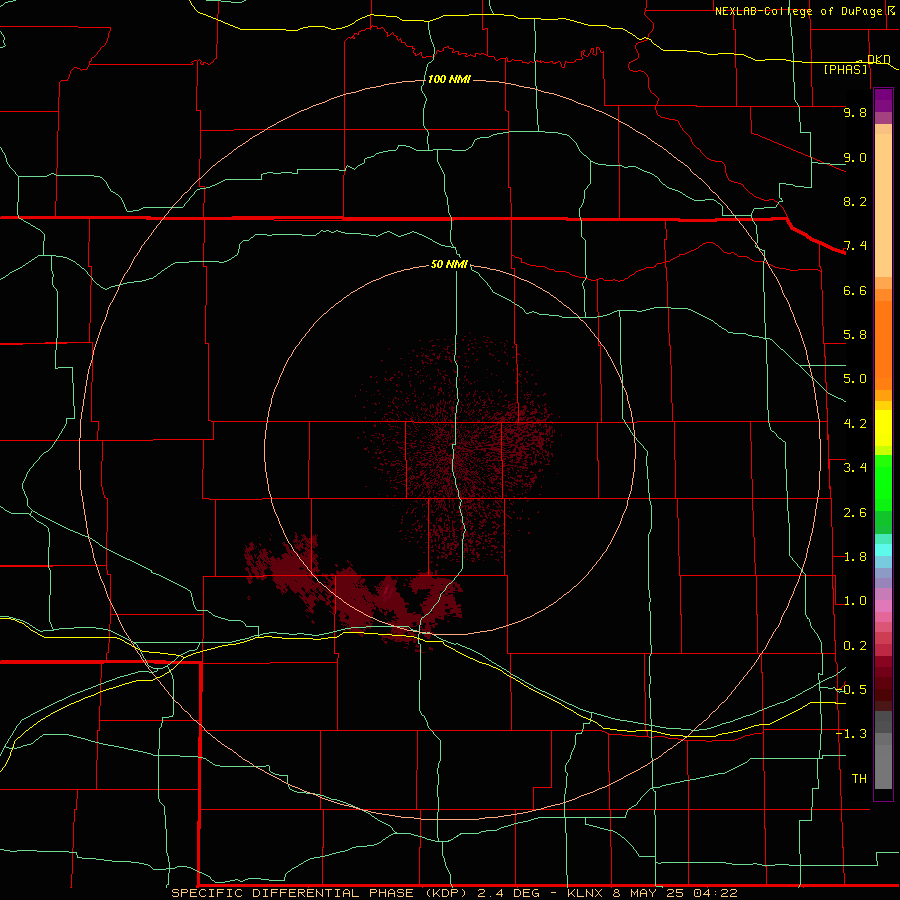This screenshot has width=900, height=900.
Task: Pick the yellow swatch on the color scale
Action: [883, 428]
